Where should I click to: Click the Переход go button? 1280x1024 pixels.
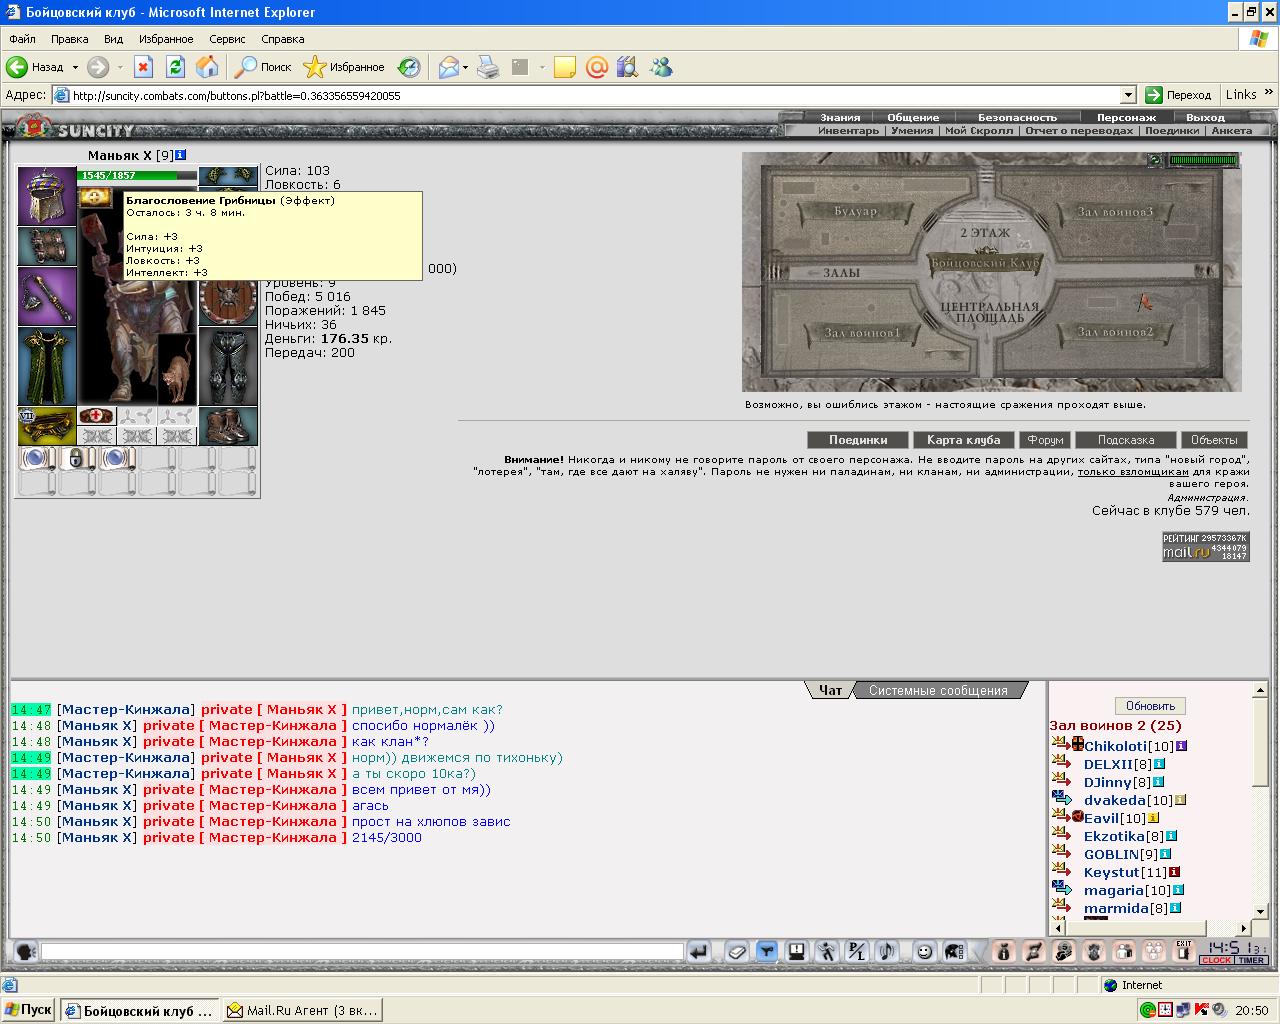point(1178,95)
